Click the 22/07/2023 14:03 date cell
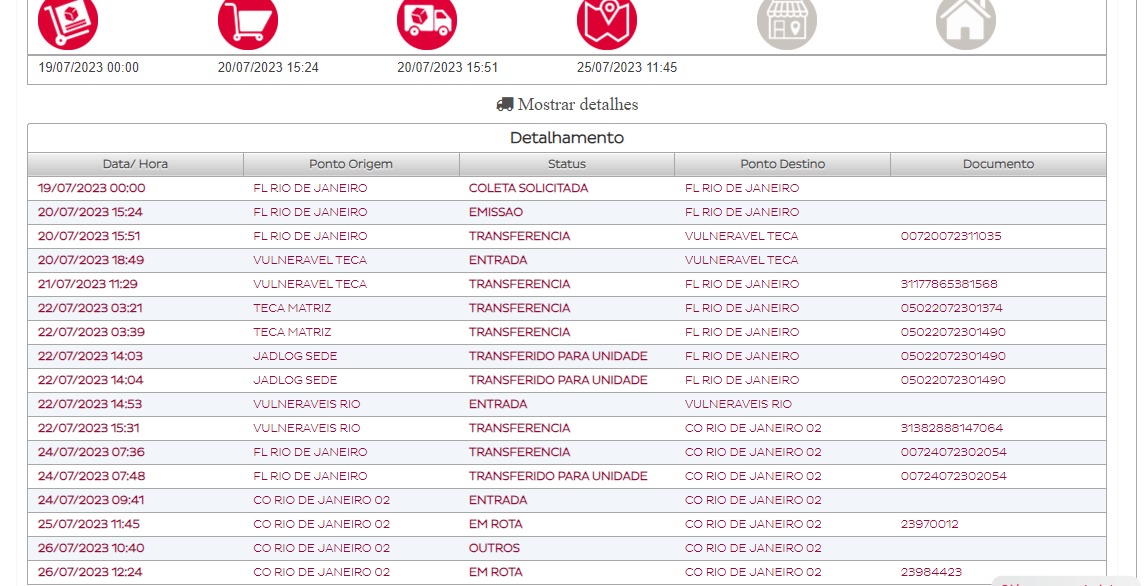The width and height of the screenshot is (1144, 586). coord(90,357)
